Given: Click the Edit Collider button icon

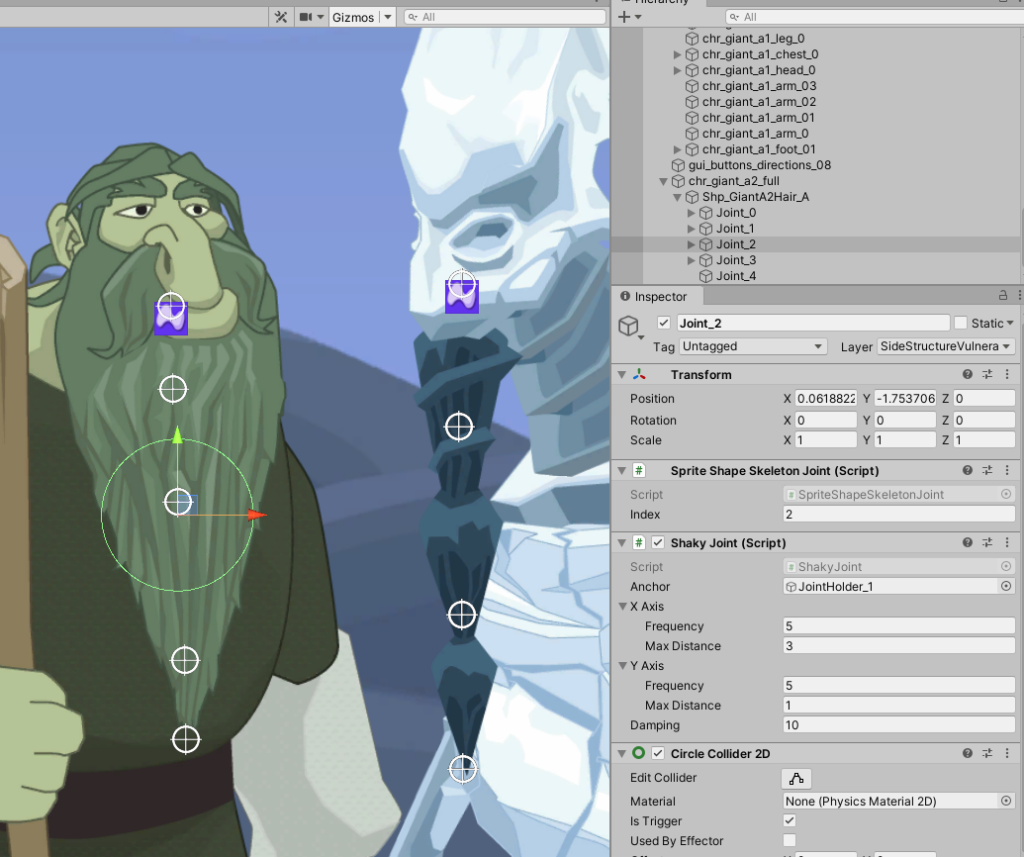Looking at the screenshot, I should pos(796,779).
